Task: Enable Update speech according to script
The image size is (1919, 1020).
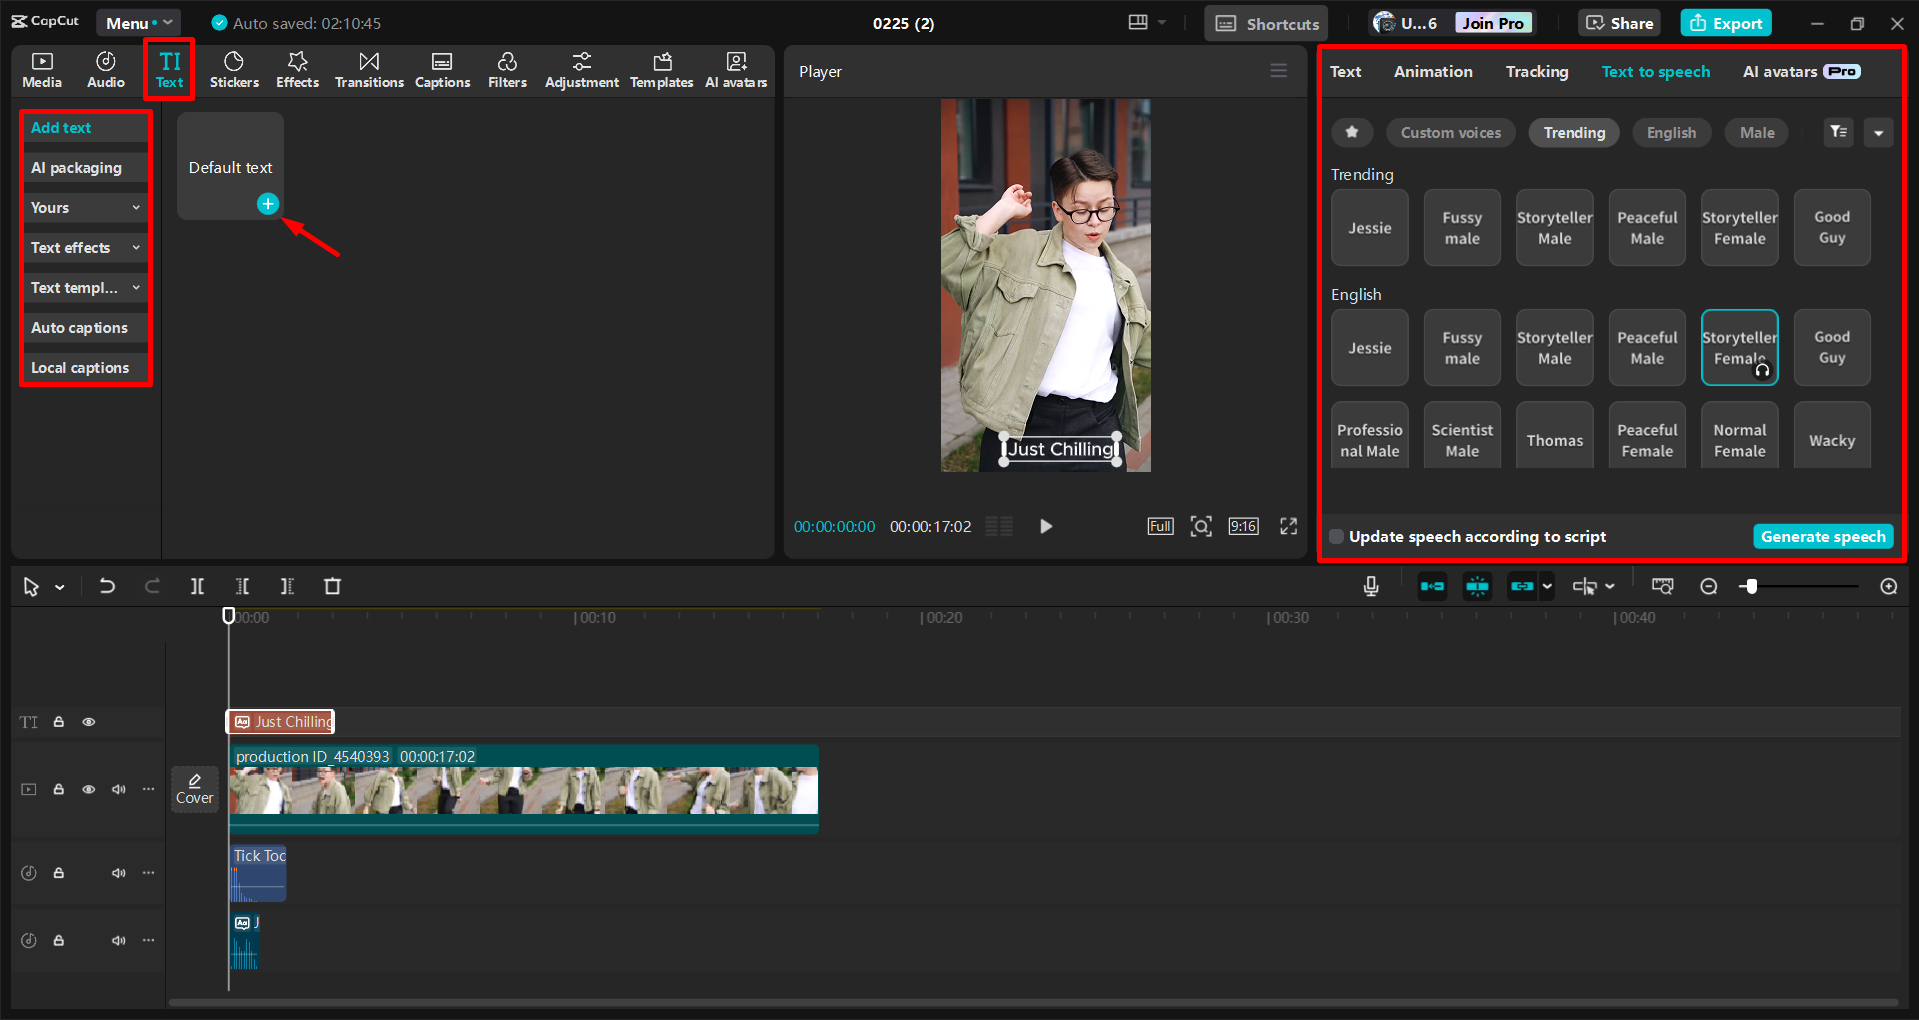Action: pyautogui.click(x=1336, y=536)
